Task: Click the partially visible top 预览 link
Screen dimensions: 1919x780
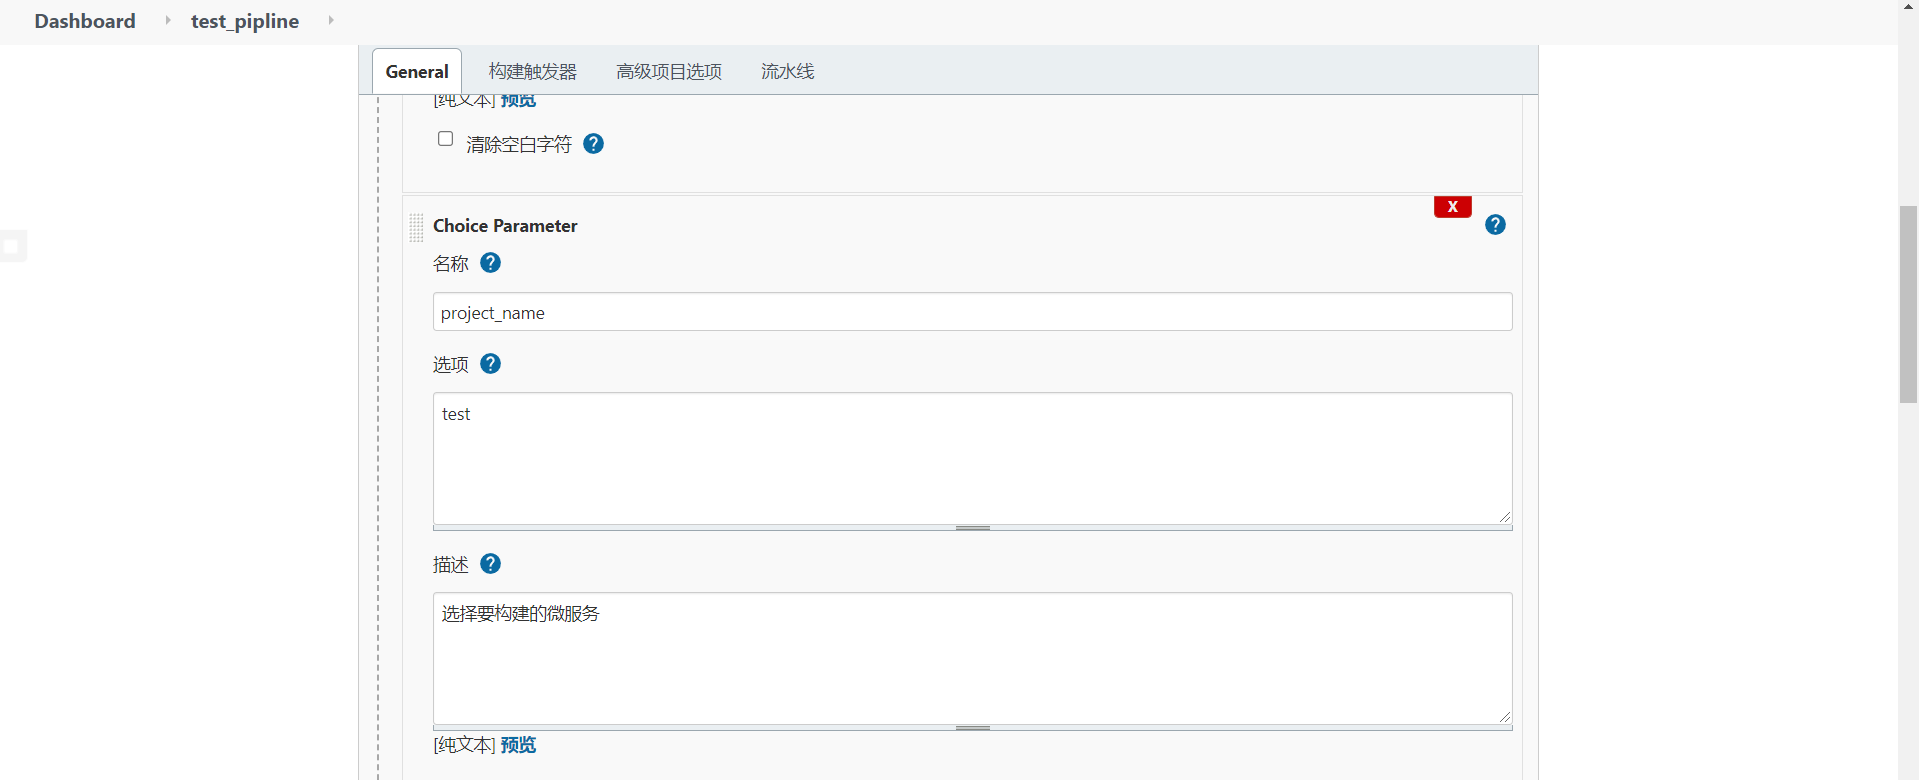Action: 518,101
